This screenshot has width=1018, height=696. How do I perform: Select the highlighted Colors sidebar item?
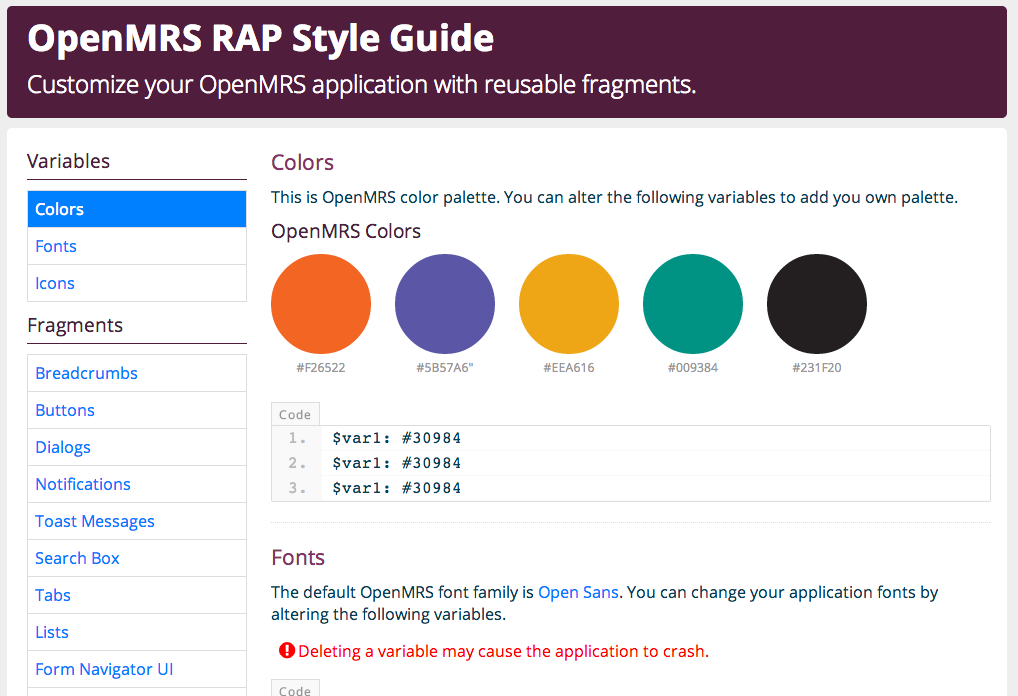[x=137, y=209]
